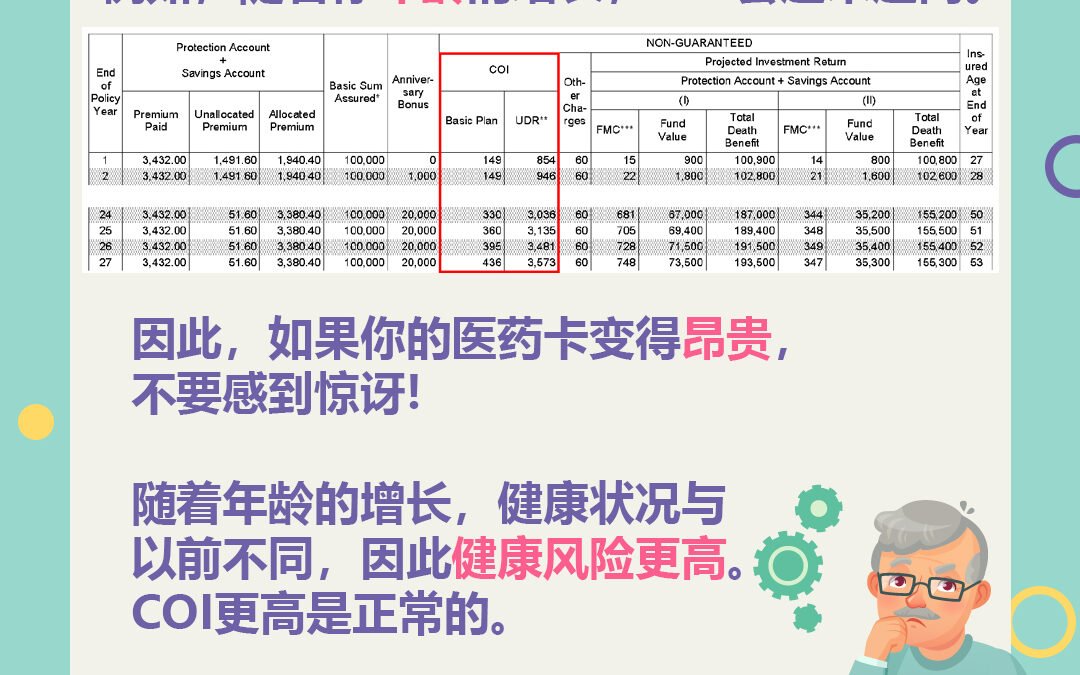Click the small gear above the man's head
Viewport: 1080px width, 675px height.
[819, 510]
